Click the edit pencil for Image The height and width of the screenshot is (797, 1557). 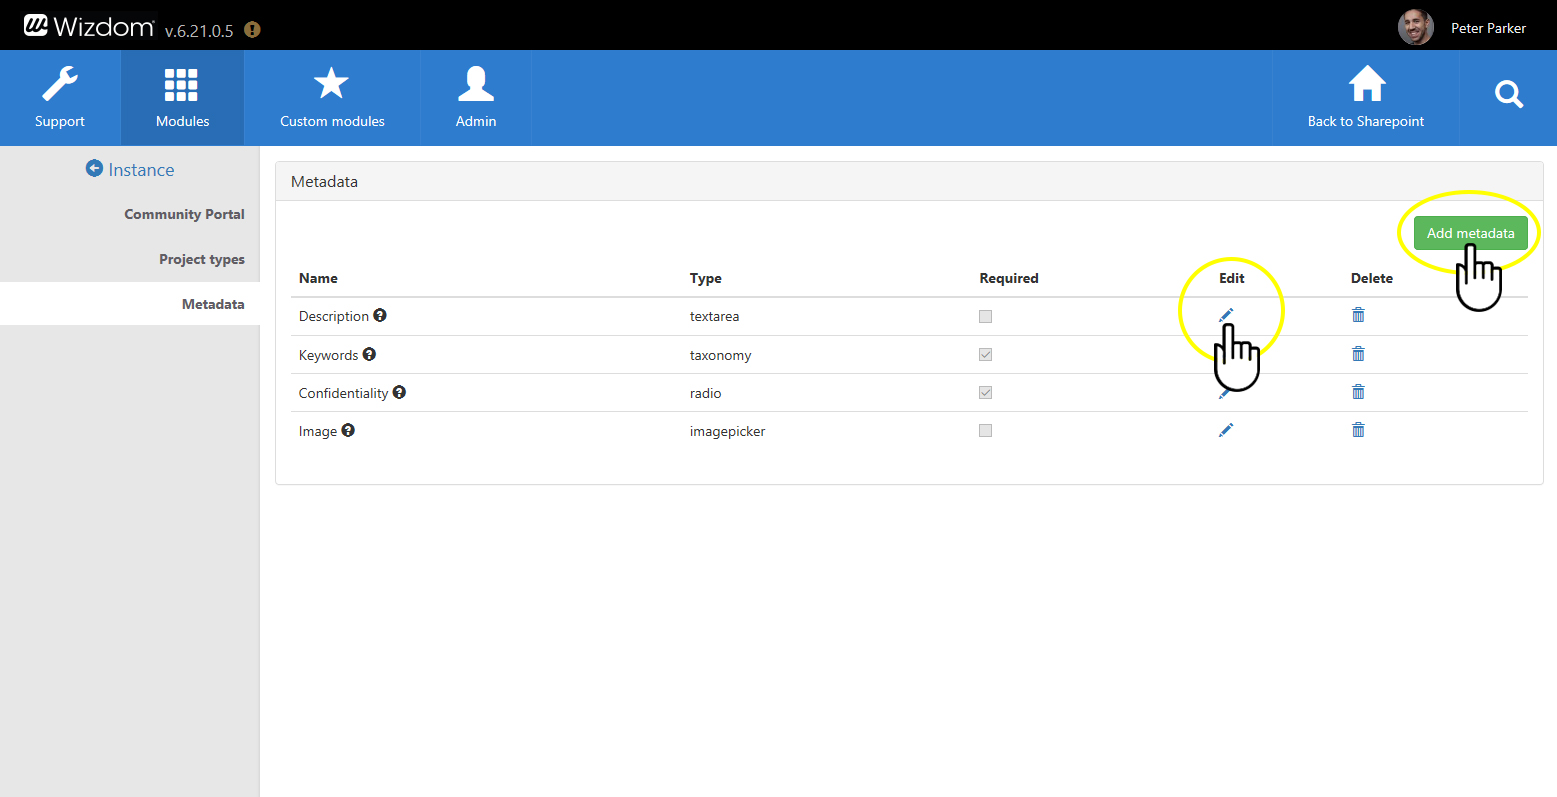pos(1226,430)
